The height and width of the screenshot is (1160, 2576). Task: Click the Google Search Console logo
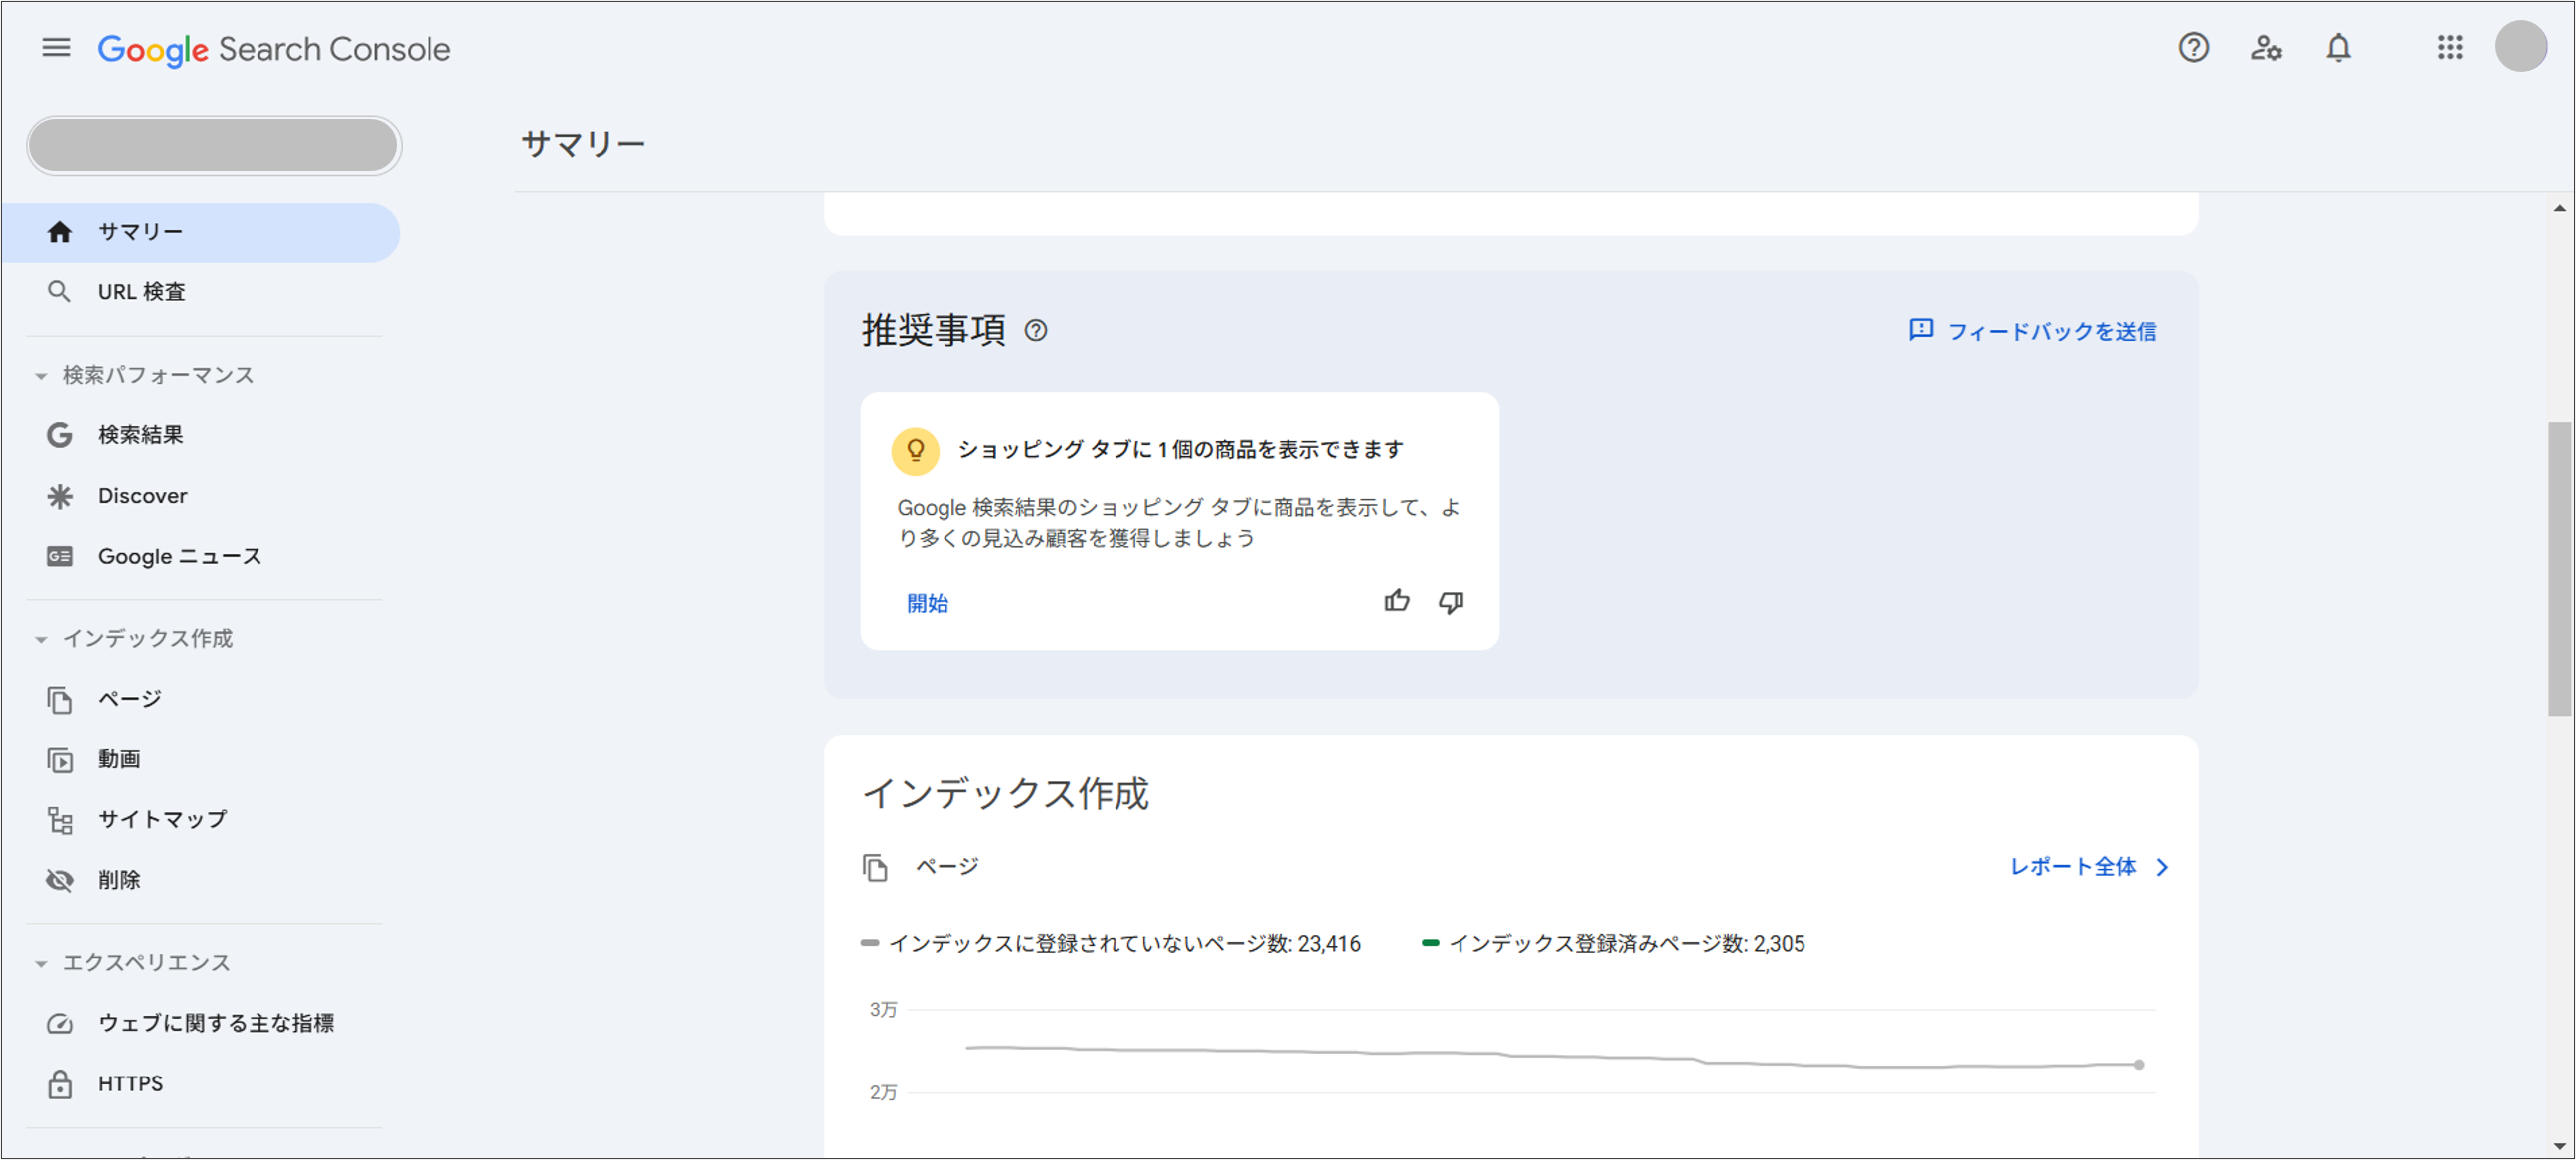tap(274, 48)
